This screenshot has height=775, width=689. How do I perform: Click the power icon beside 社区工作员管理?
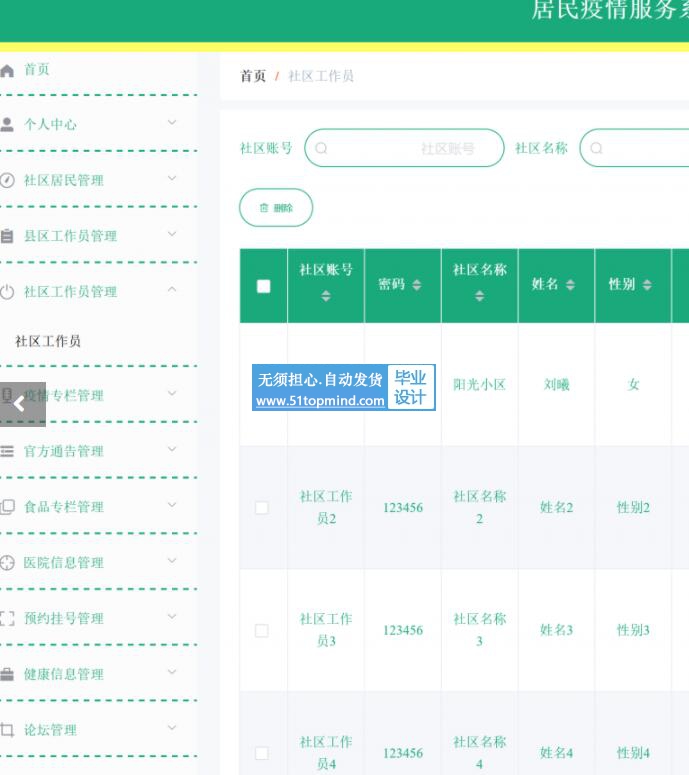[8, 292]
